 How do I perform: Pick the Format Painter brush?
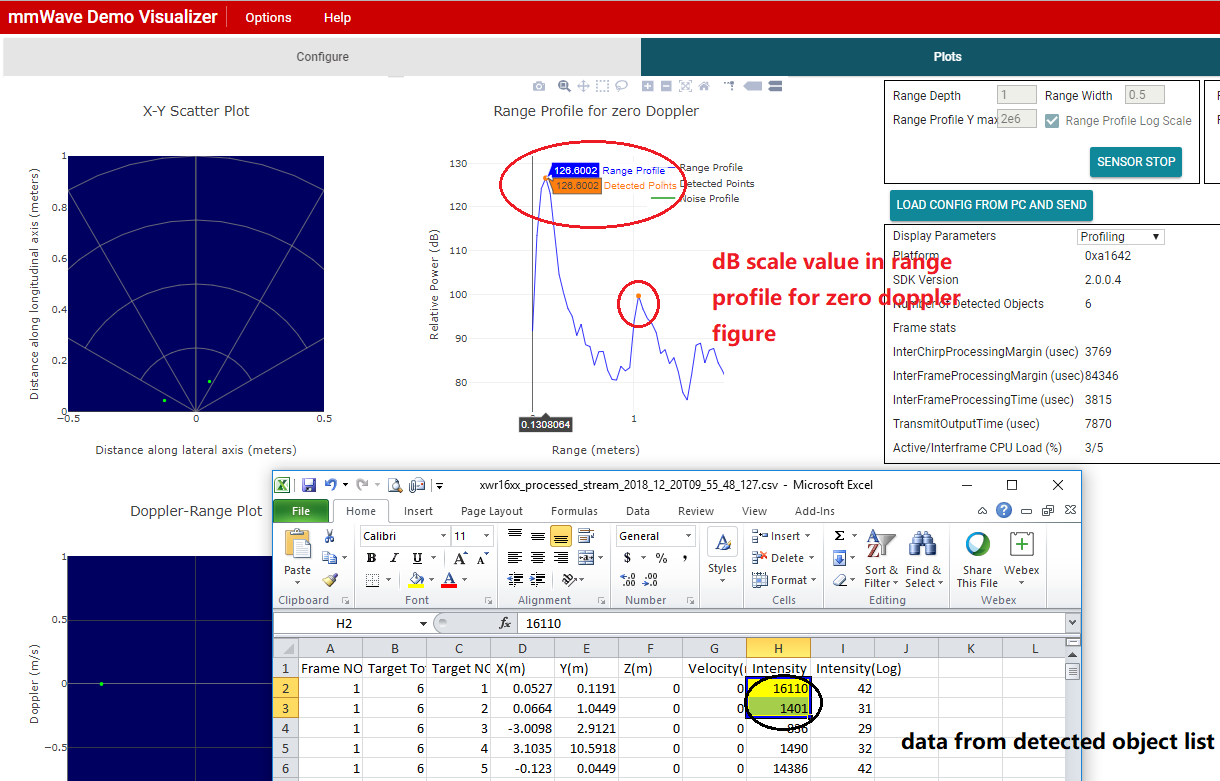[329, 580]
